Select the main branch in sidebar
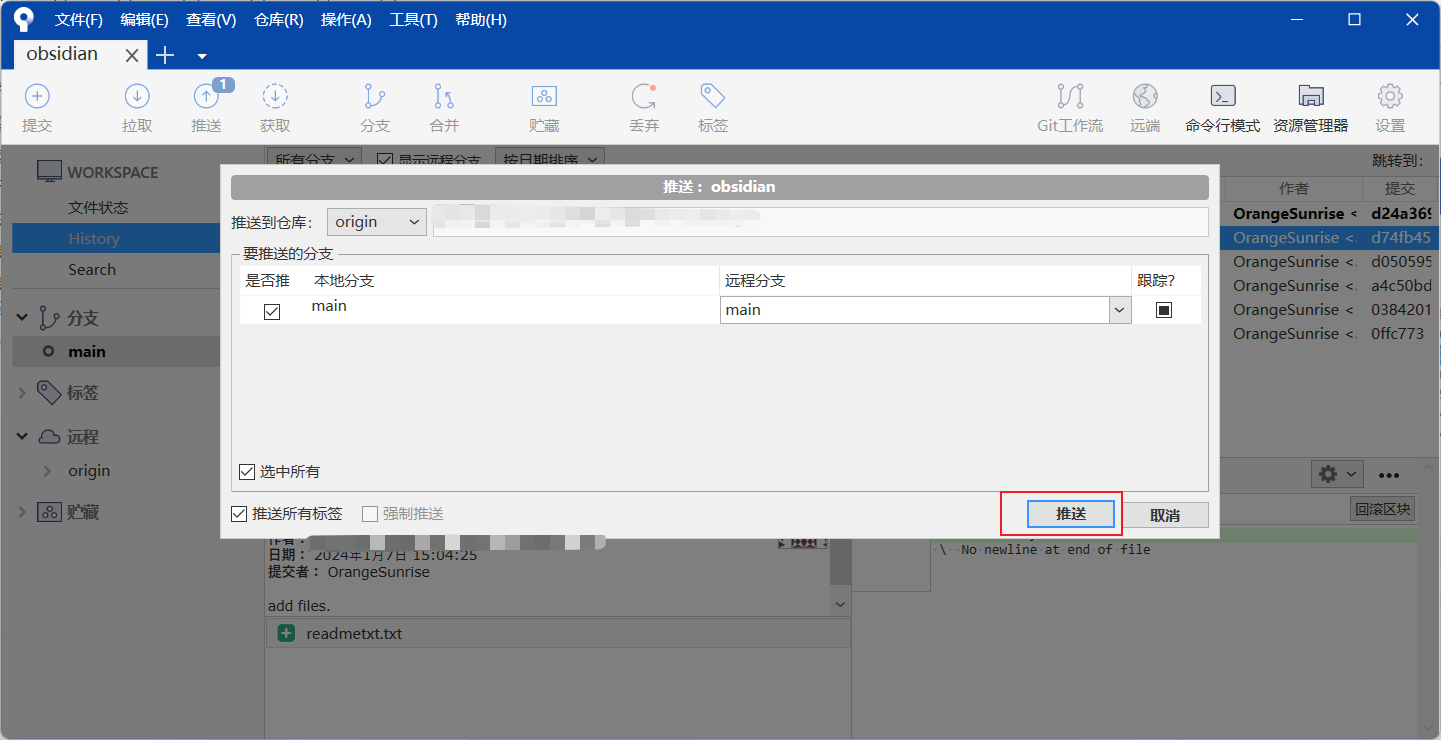Screen dimensions: 1441x740 point(87,352)
